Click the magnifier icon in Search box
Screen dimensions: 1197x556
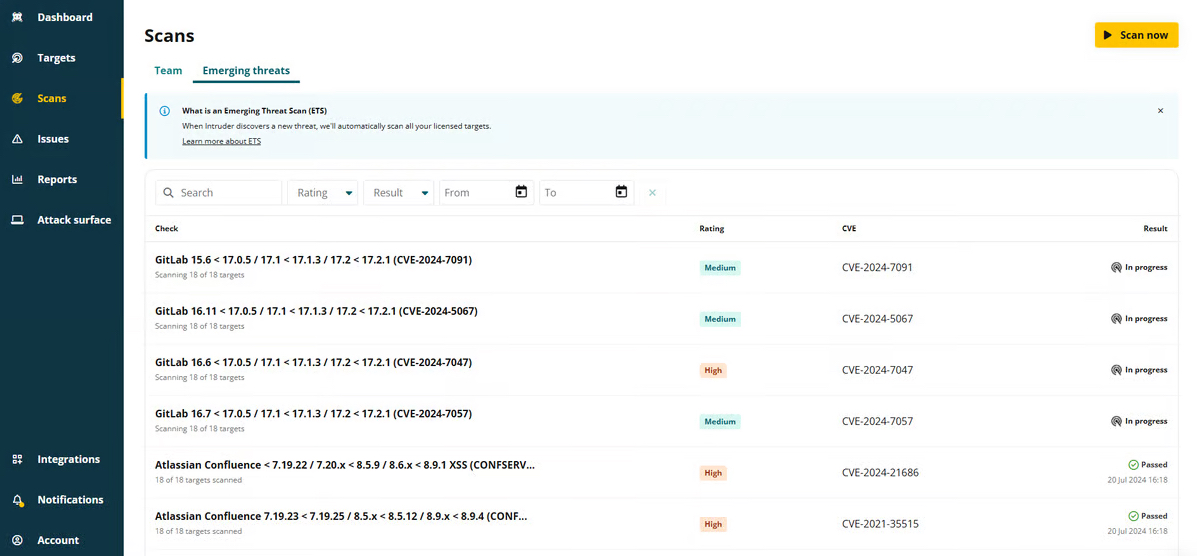tap(169, 192)
